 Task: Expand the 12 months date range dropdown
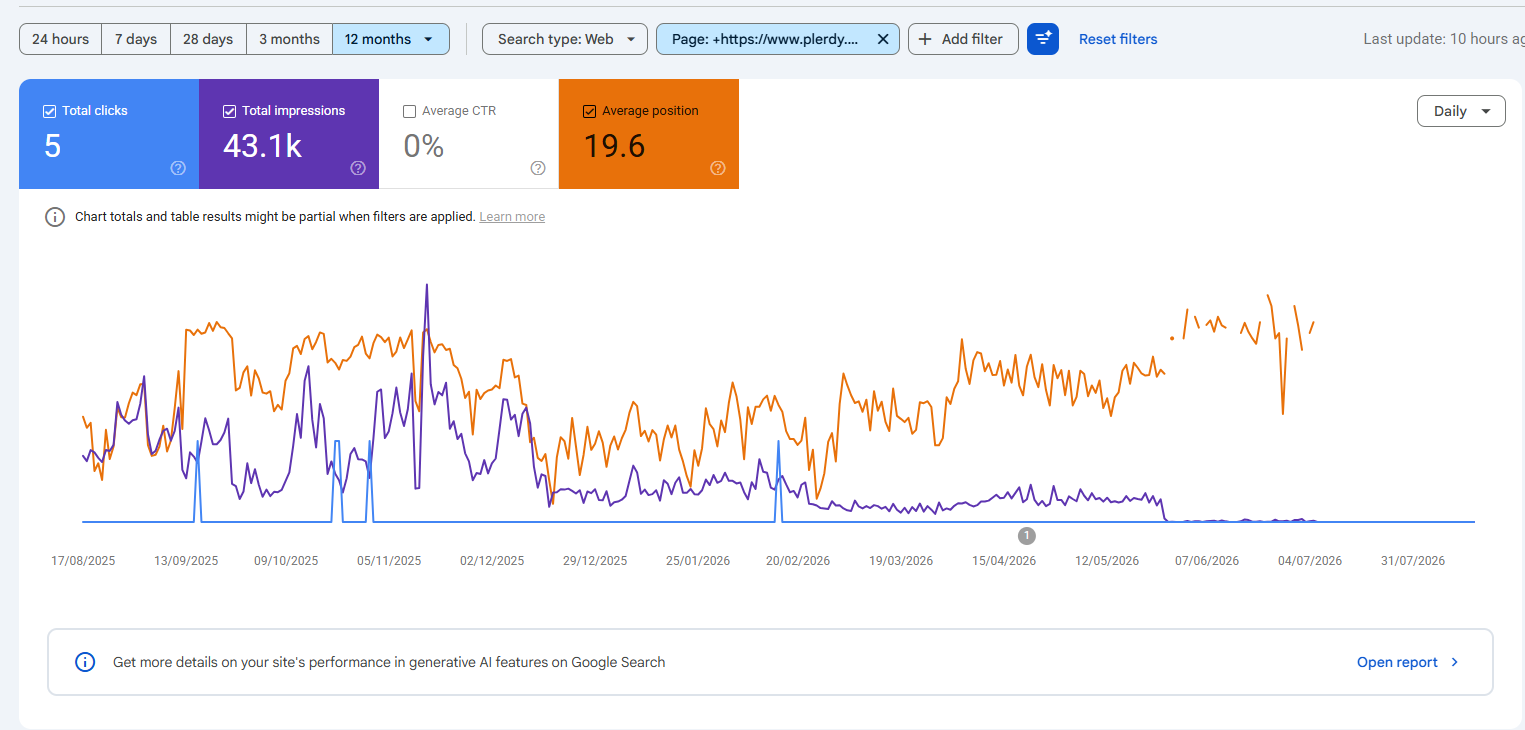click(x=391, y=39)
